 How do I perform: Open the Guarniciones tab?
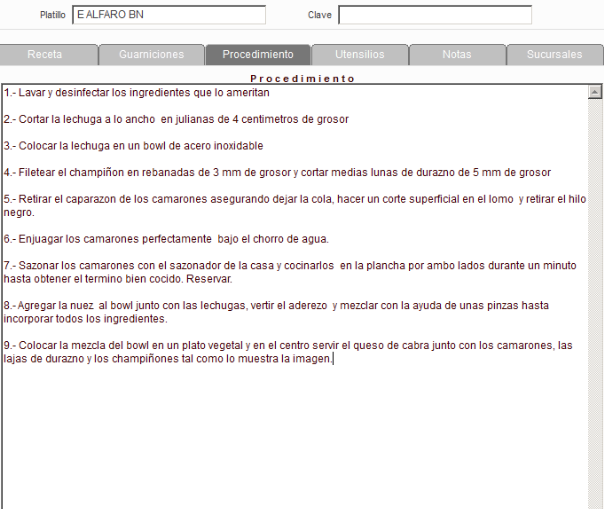151,54
